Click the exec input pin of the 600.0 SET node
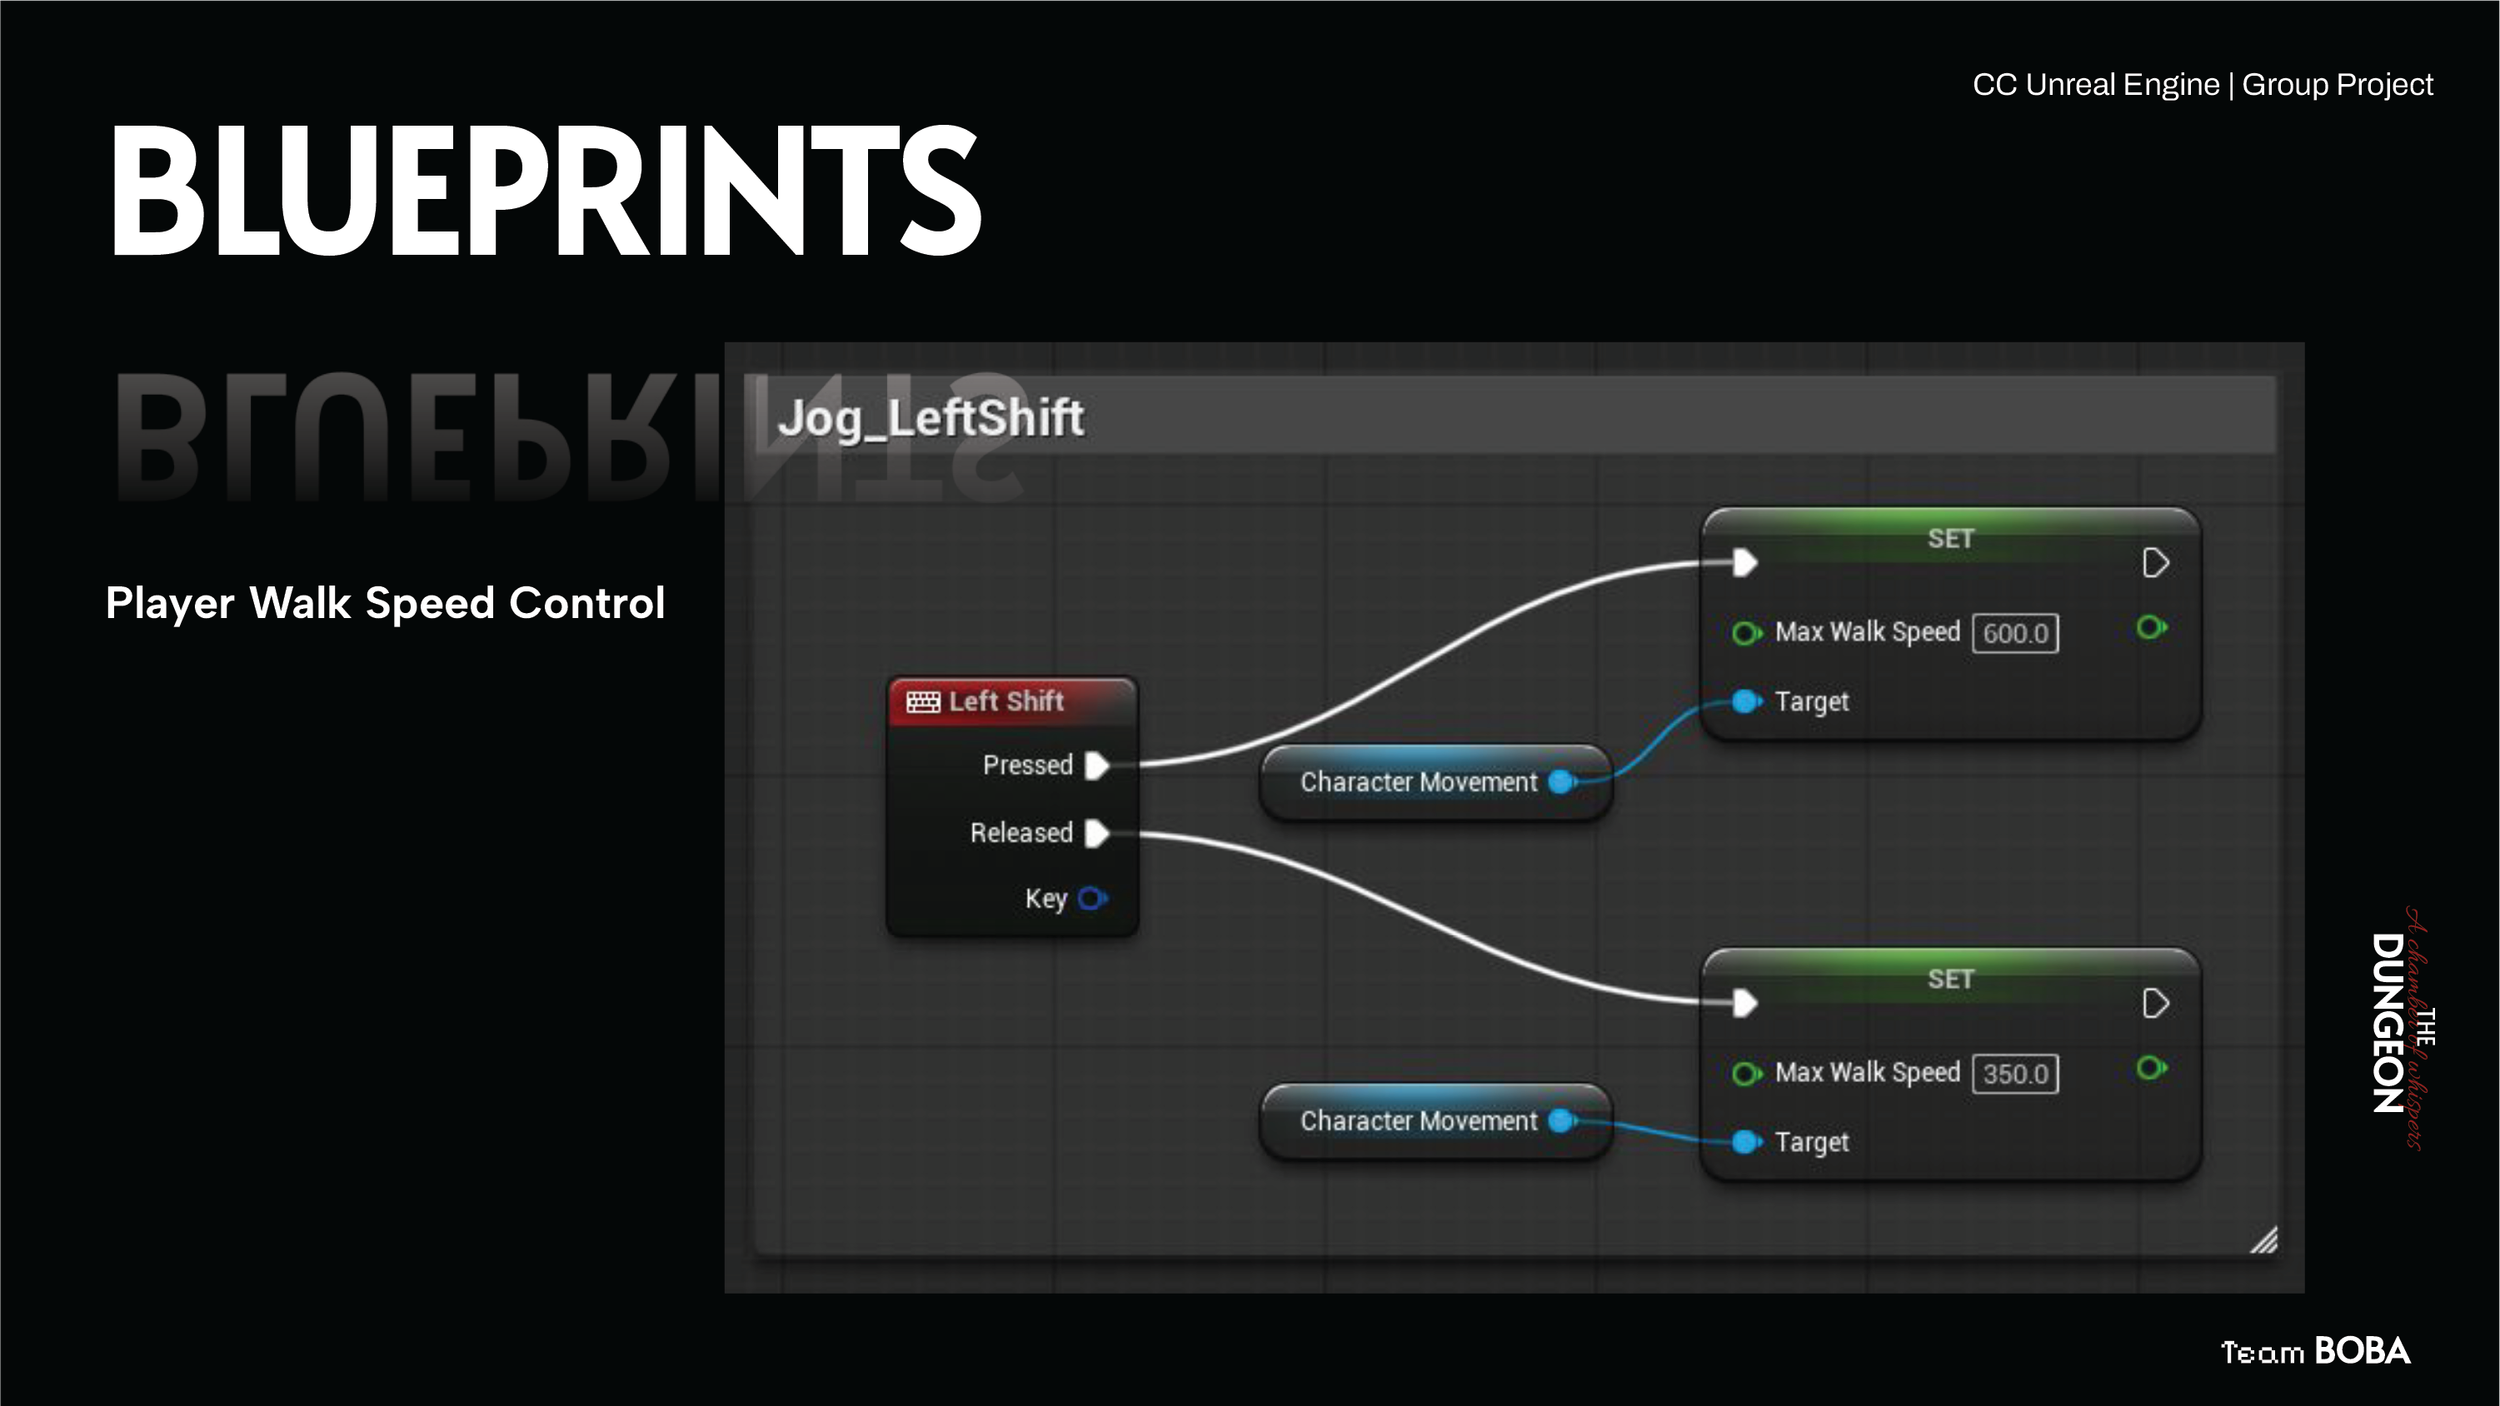 (1744, 563)
